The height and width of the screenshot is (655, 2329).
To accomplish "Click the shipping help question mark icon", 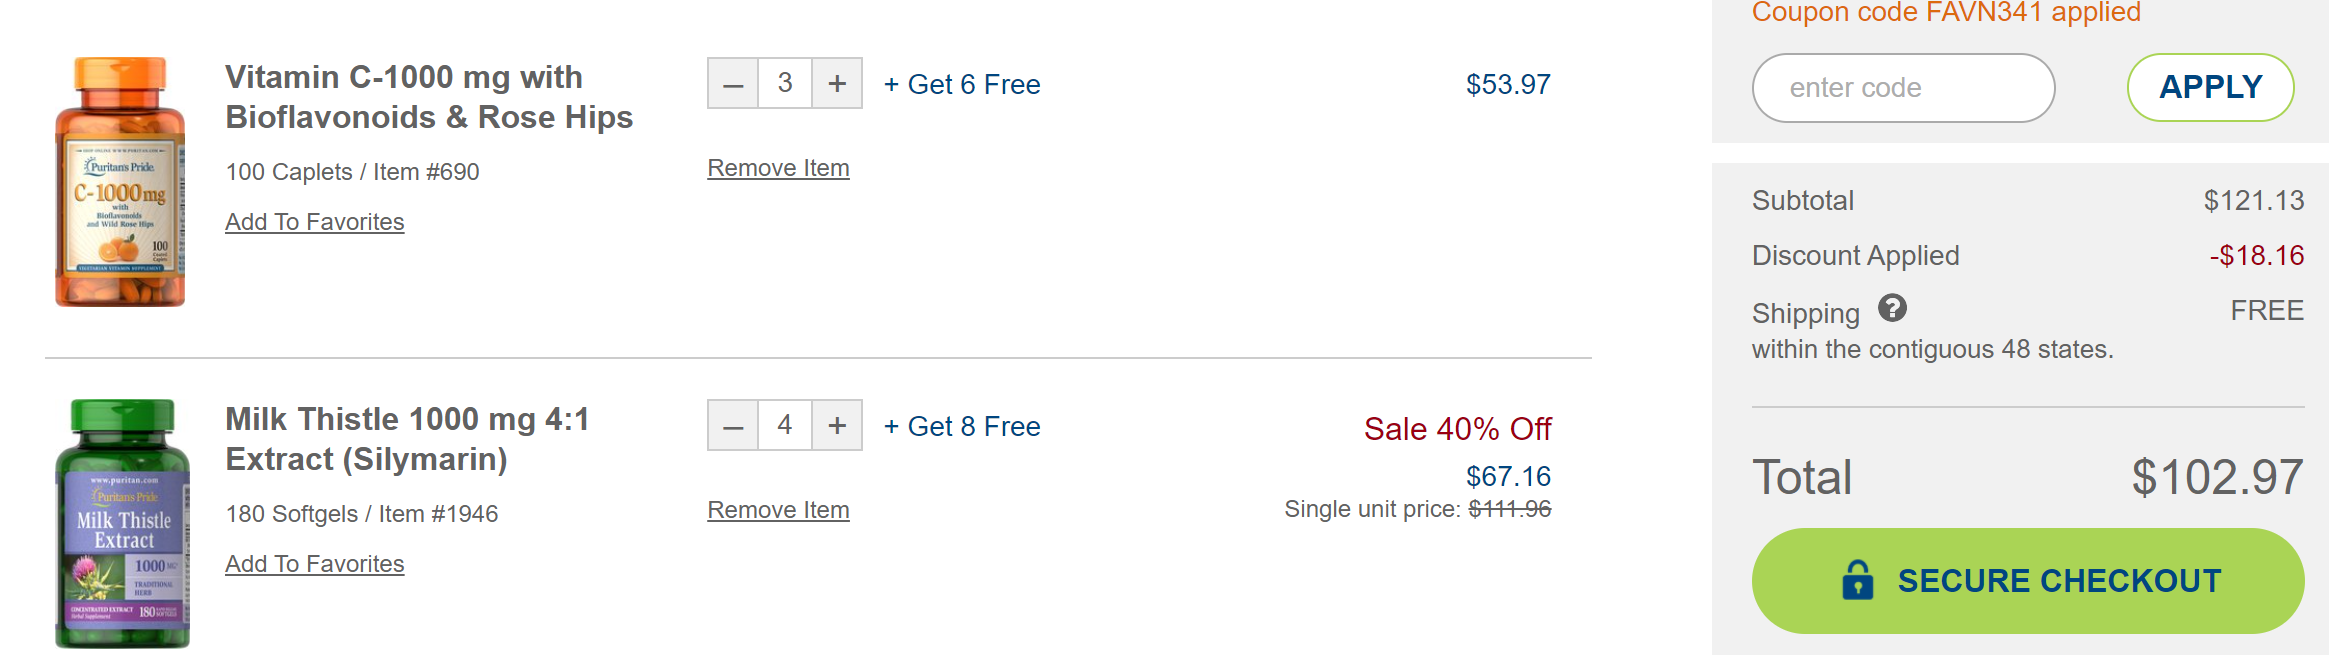I will pos(1892,308).
